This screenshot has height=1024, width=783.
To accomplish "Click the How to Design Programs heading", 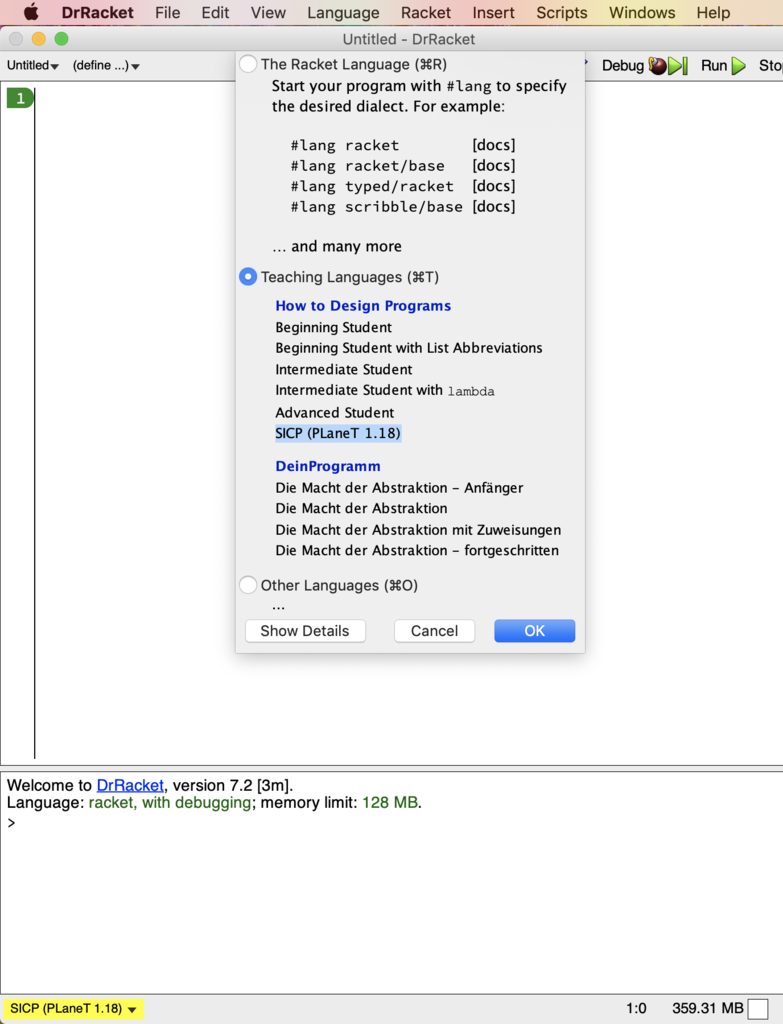I will [363, 306].
